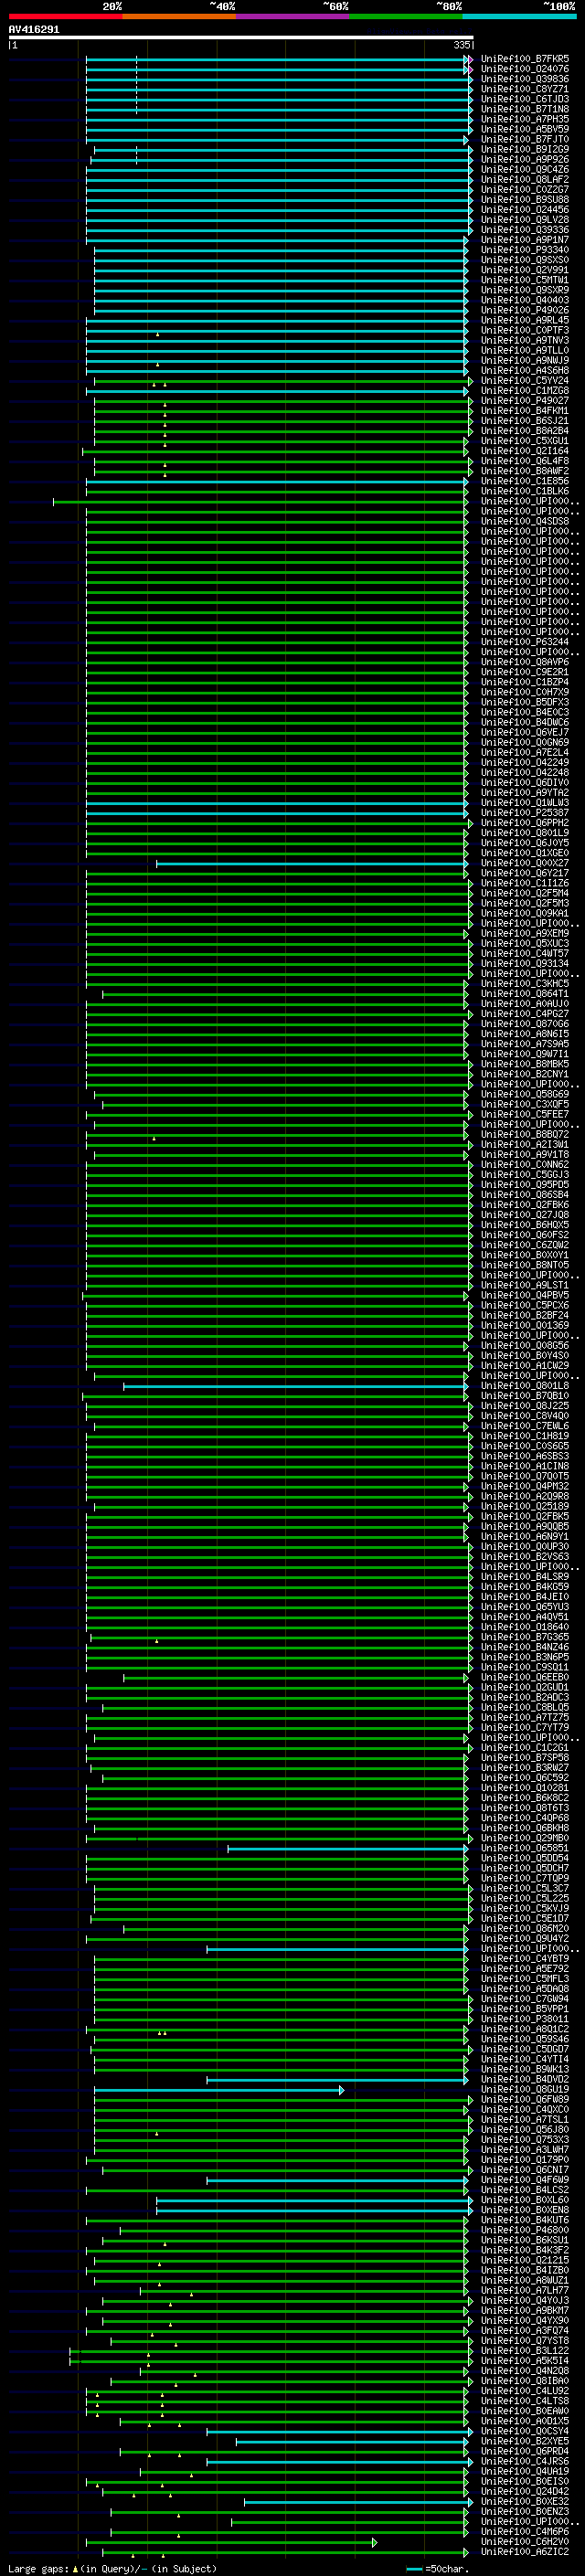585x2576 pixels.
Task: Click label UniRef100_O42249
Action: (x=525, y=762)
